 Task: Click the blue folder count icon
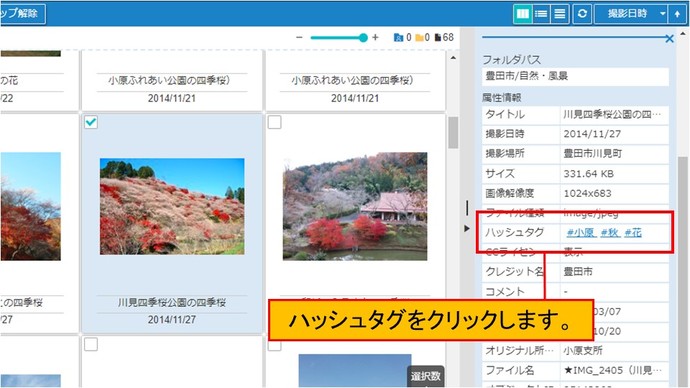tap(398, 37)
